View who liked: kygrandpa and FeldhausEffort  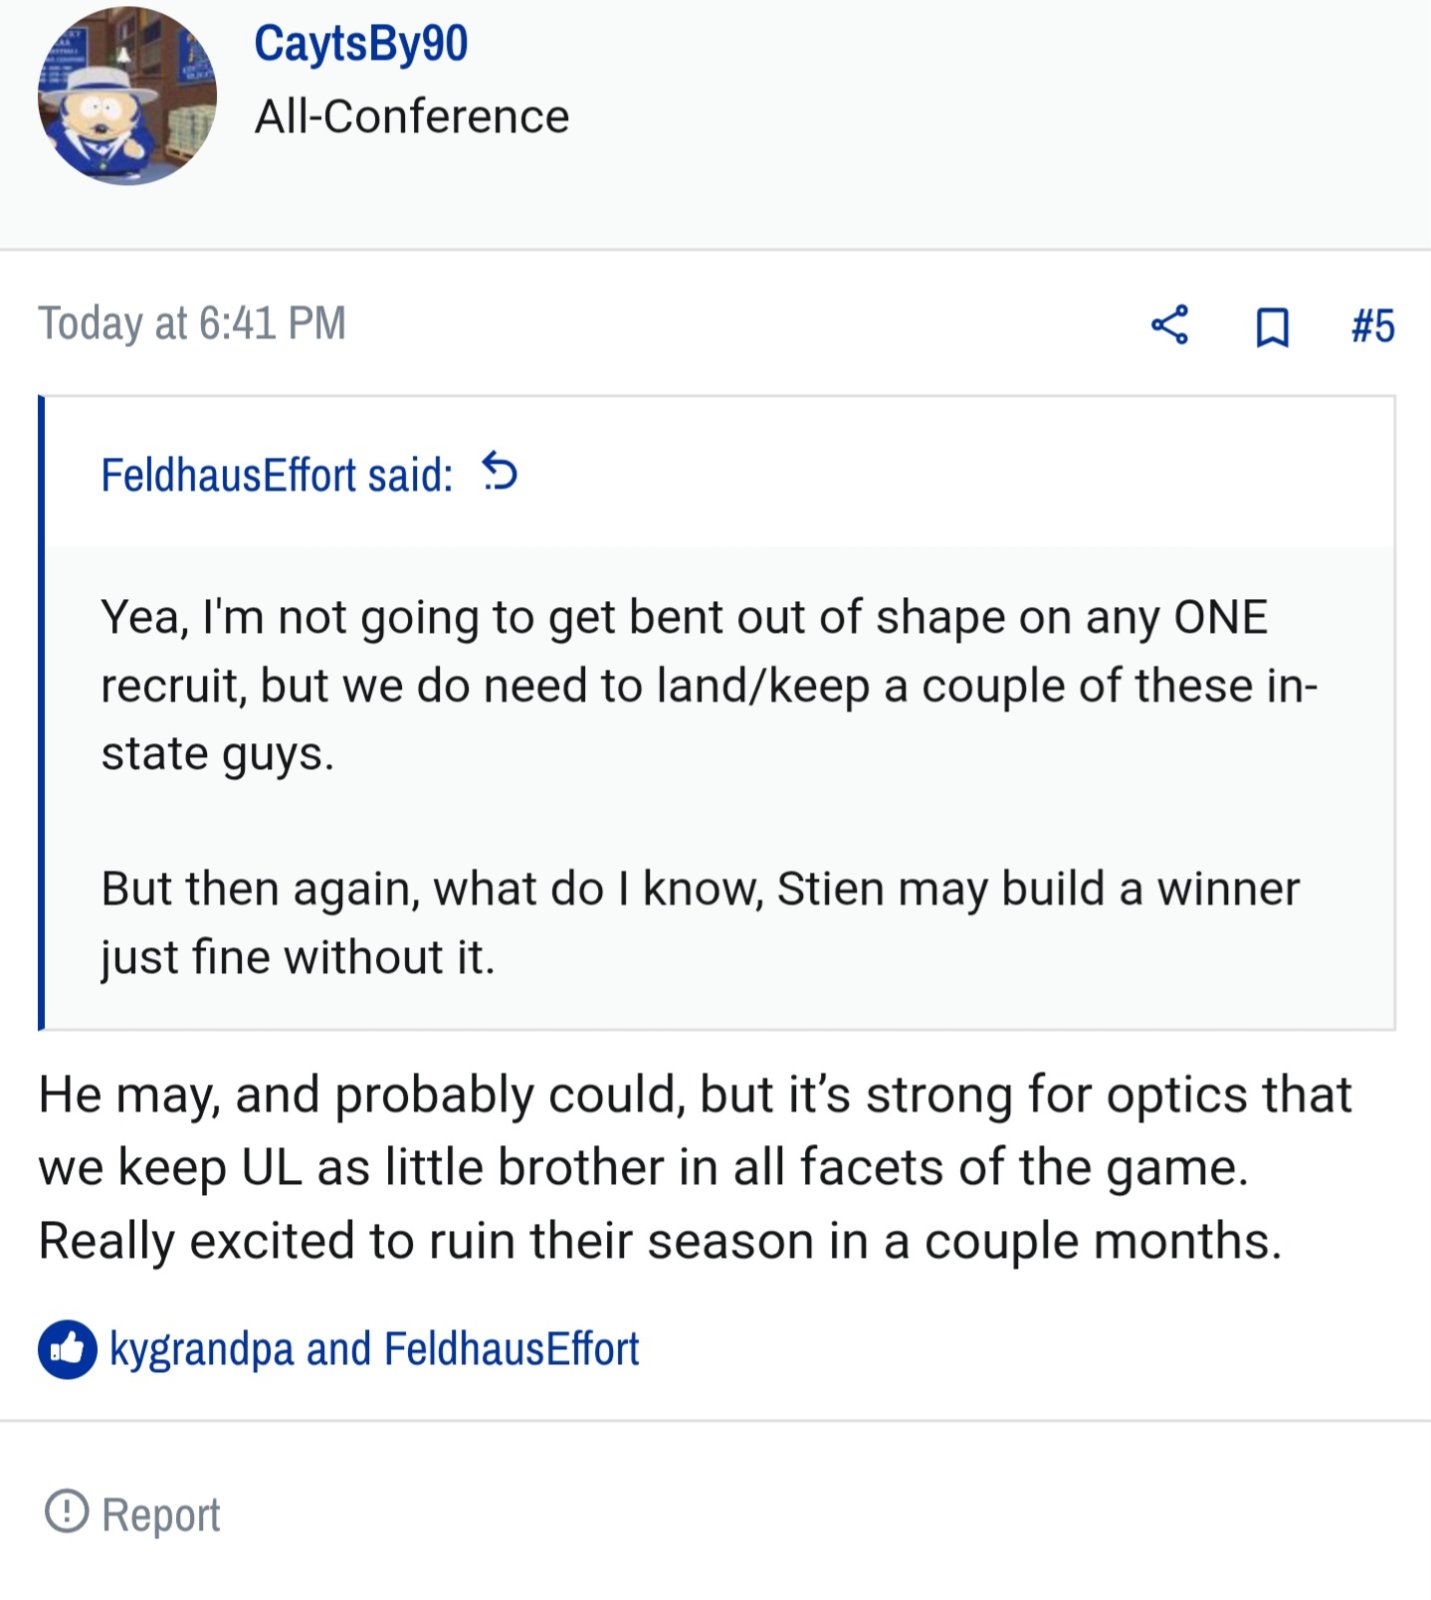tap(374, 1349)
